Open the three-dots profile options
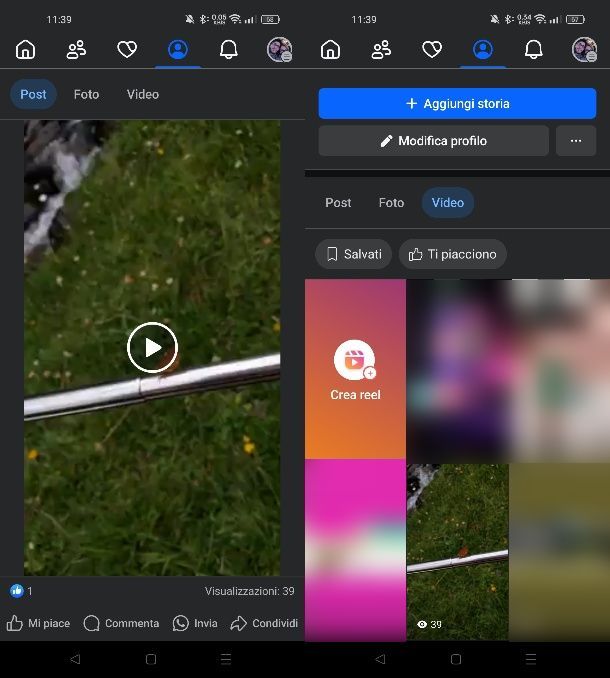 [x=576, y=141]
